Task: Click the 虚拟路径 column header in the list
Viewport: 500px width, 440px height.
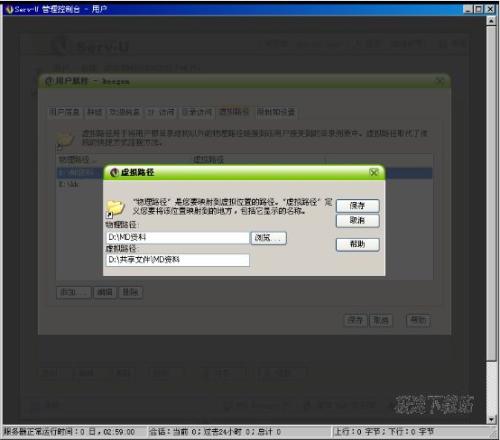Action: click(258, 160)
